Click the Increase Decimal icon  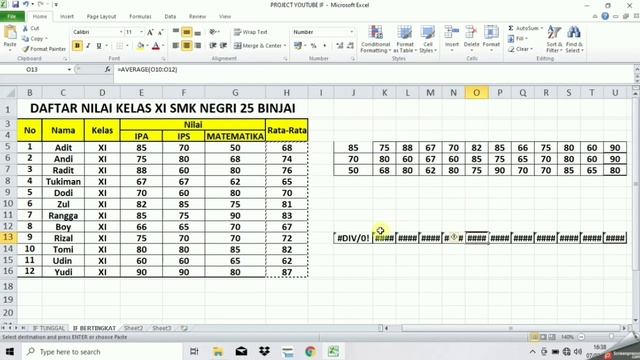click(x=340, y=46)
